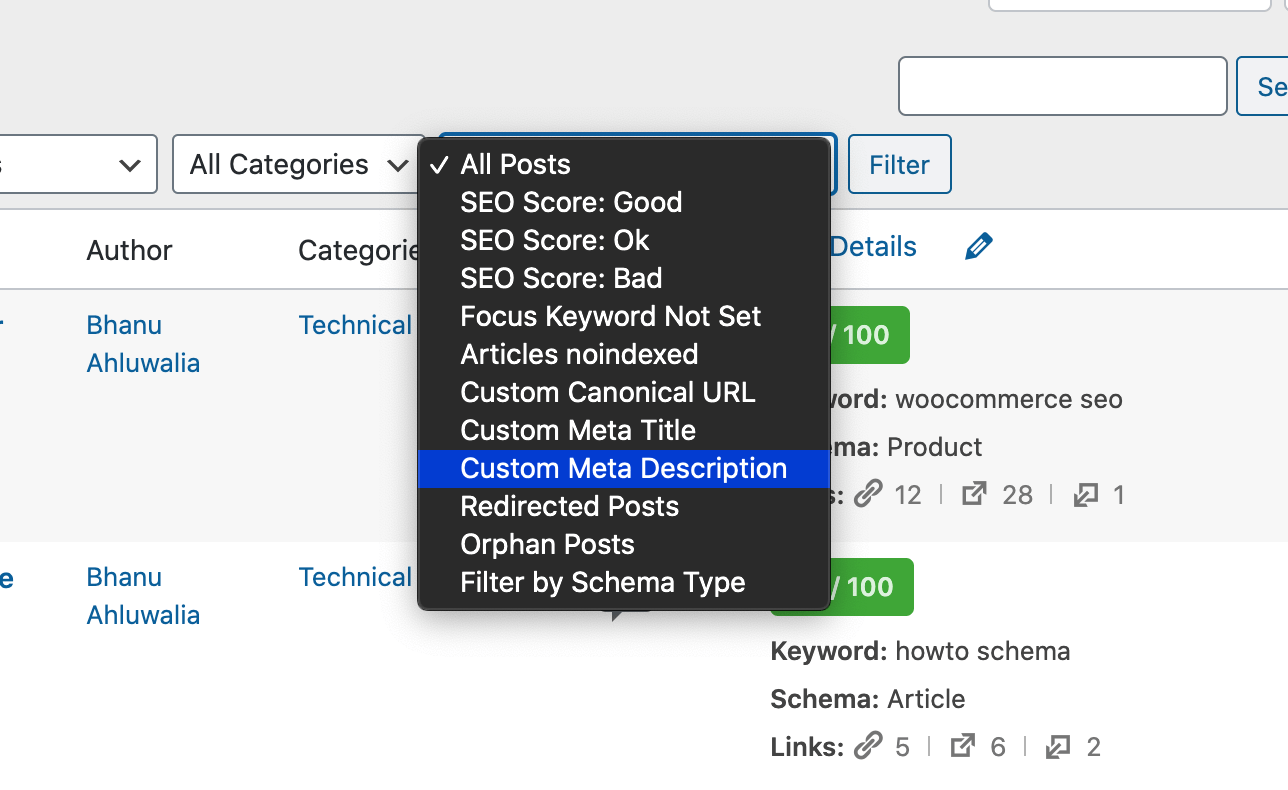Screen dimensions: 1288x790
Task: Click the search input field at top right
Action: [x=1062, y=86]
